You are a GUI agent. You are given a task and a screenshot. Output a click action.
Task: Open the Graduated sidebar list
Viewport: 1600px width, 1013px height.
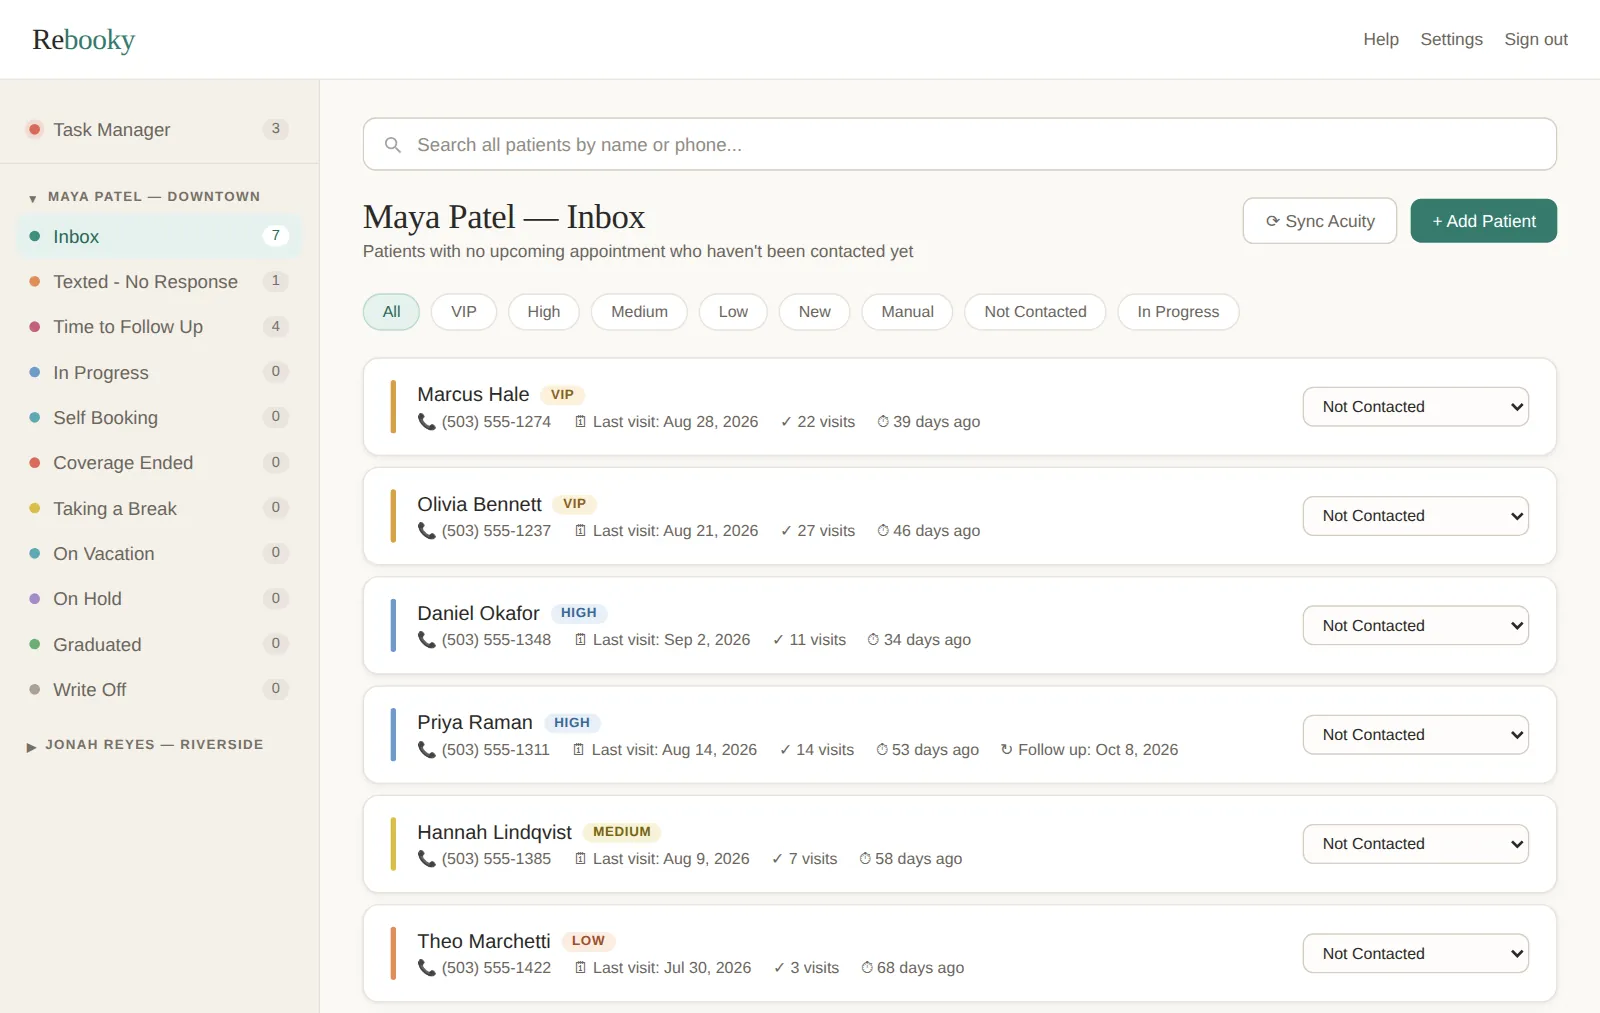[159, 645]
